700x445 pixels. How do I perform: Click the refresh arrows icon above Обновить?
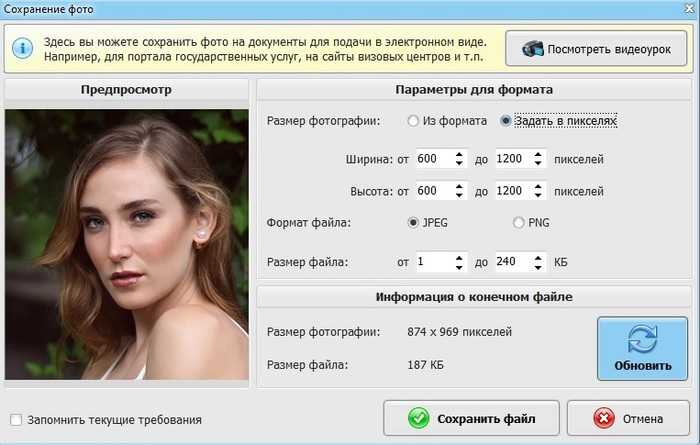[642, 339]
